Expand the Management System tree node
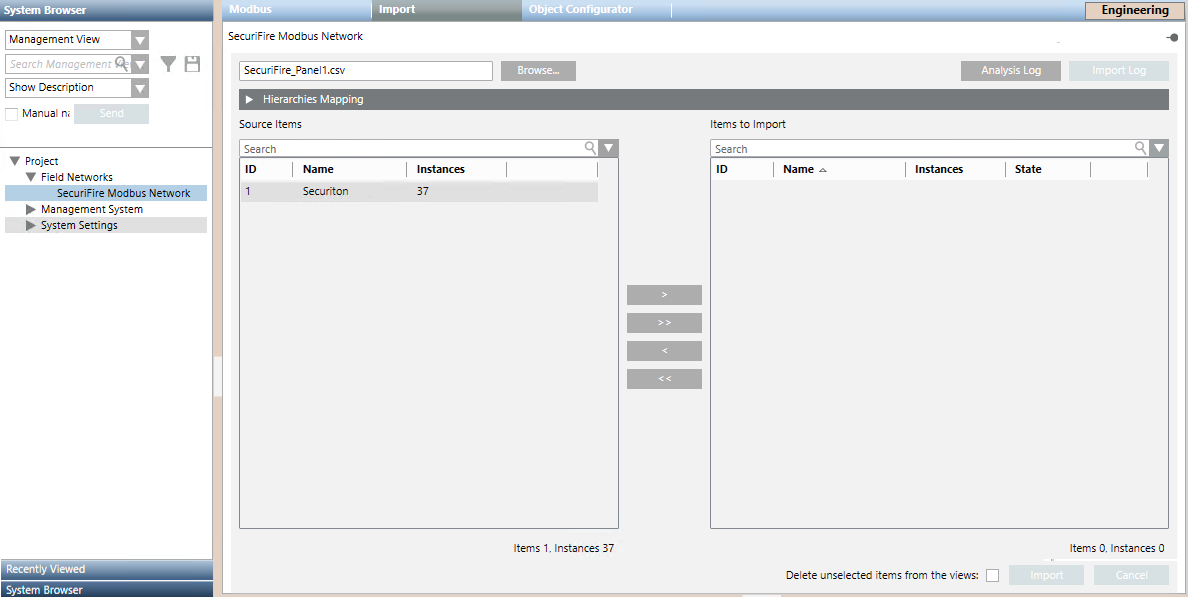This screenshot has width=1188, height=597. click(x=30, y=208)
